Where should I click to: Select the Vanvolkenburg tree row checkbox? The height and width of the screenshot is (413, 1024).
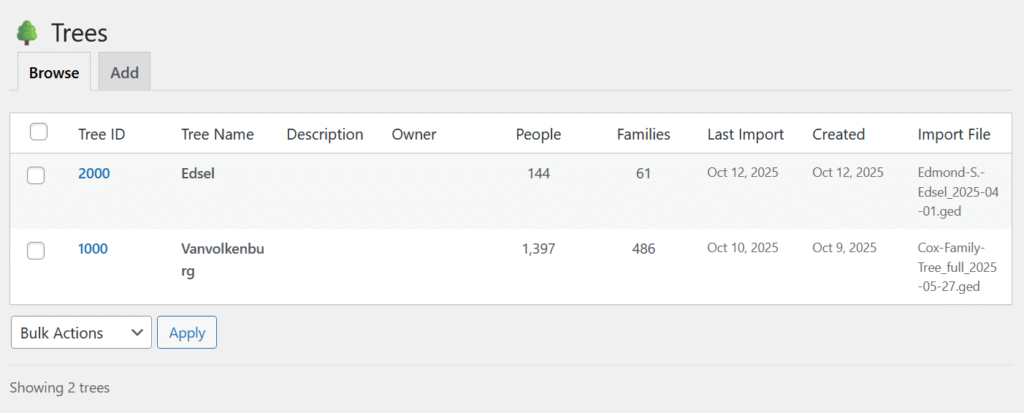point(36,251)
